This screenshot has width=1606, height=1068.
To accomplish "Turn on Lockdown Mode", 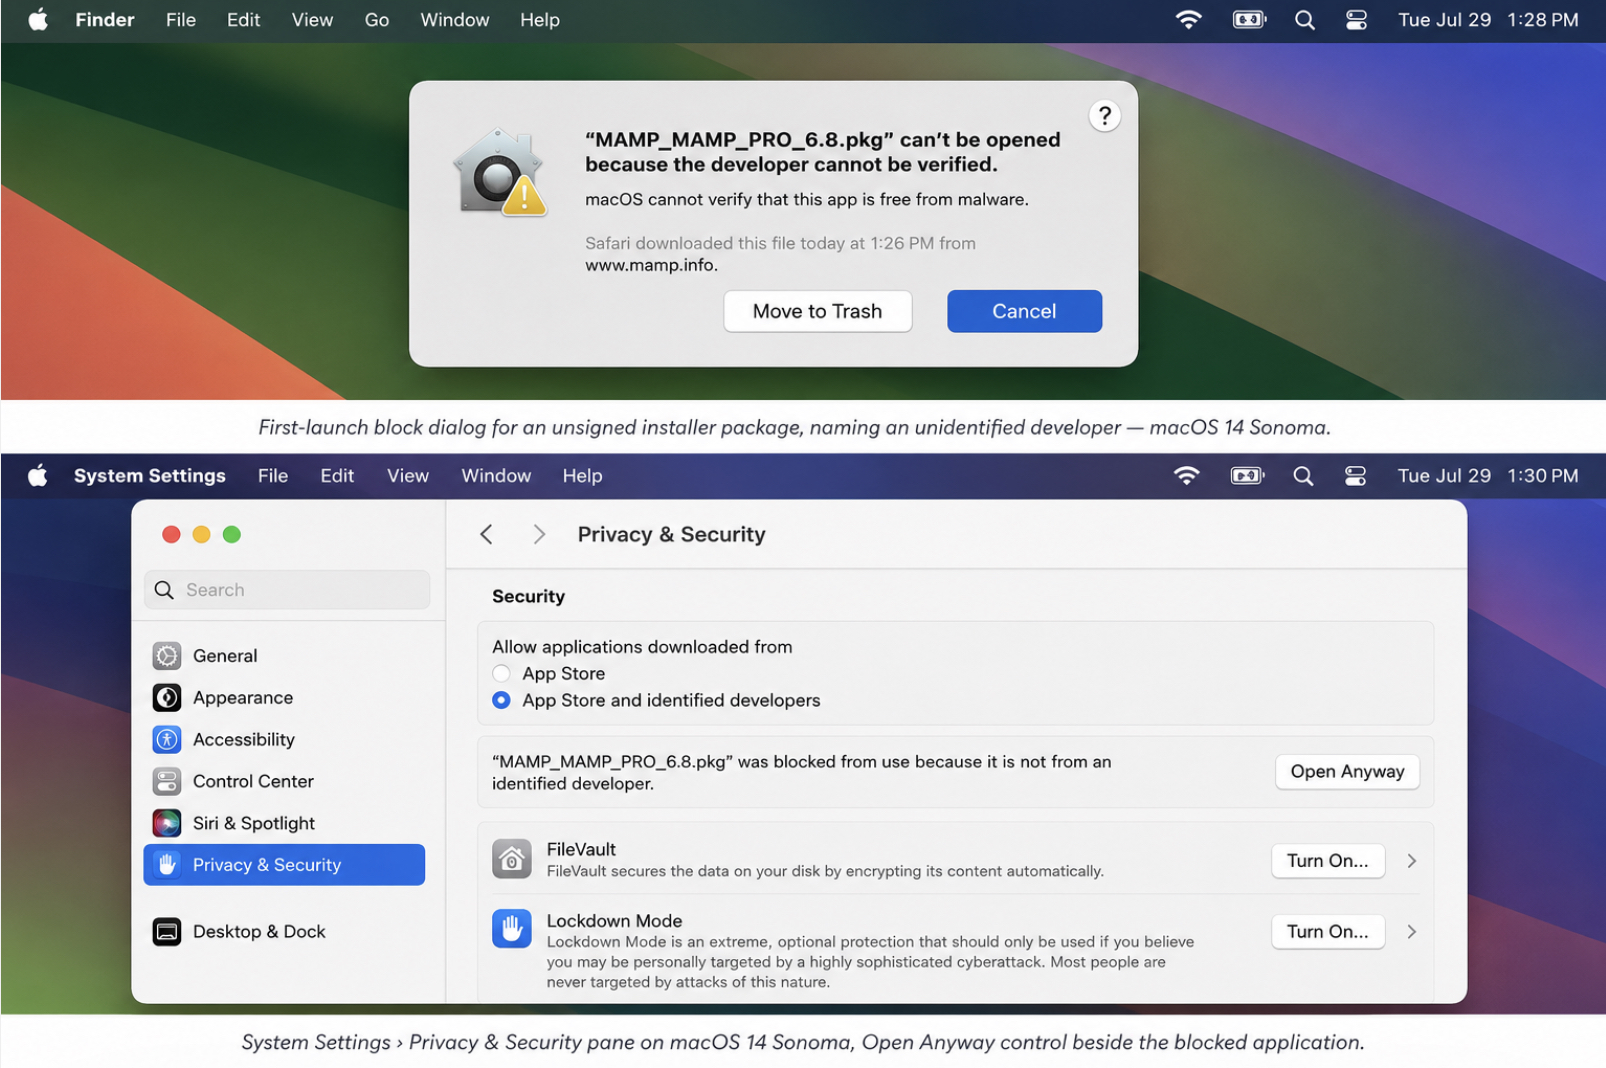I will (x=1328, y=932).
